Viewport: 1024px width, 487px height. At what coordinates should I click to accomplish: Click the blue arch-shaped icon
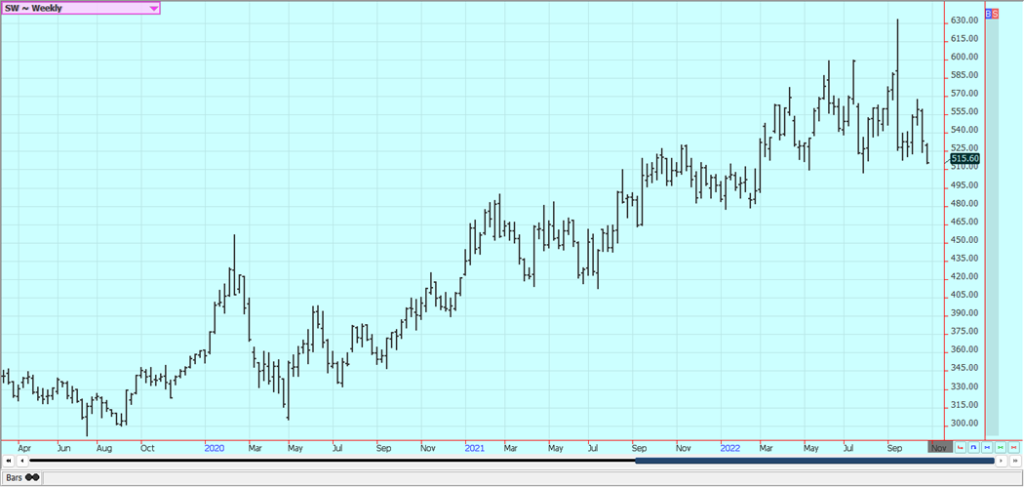click(x=973, y=447)
